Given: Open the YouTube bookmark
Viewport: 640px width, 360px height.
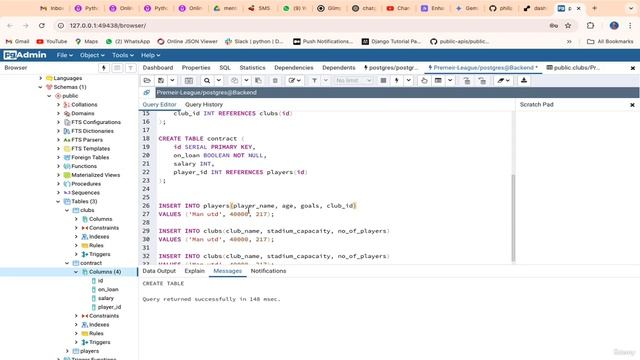Looking at the screenshot, I should click(52, 41).
